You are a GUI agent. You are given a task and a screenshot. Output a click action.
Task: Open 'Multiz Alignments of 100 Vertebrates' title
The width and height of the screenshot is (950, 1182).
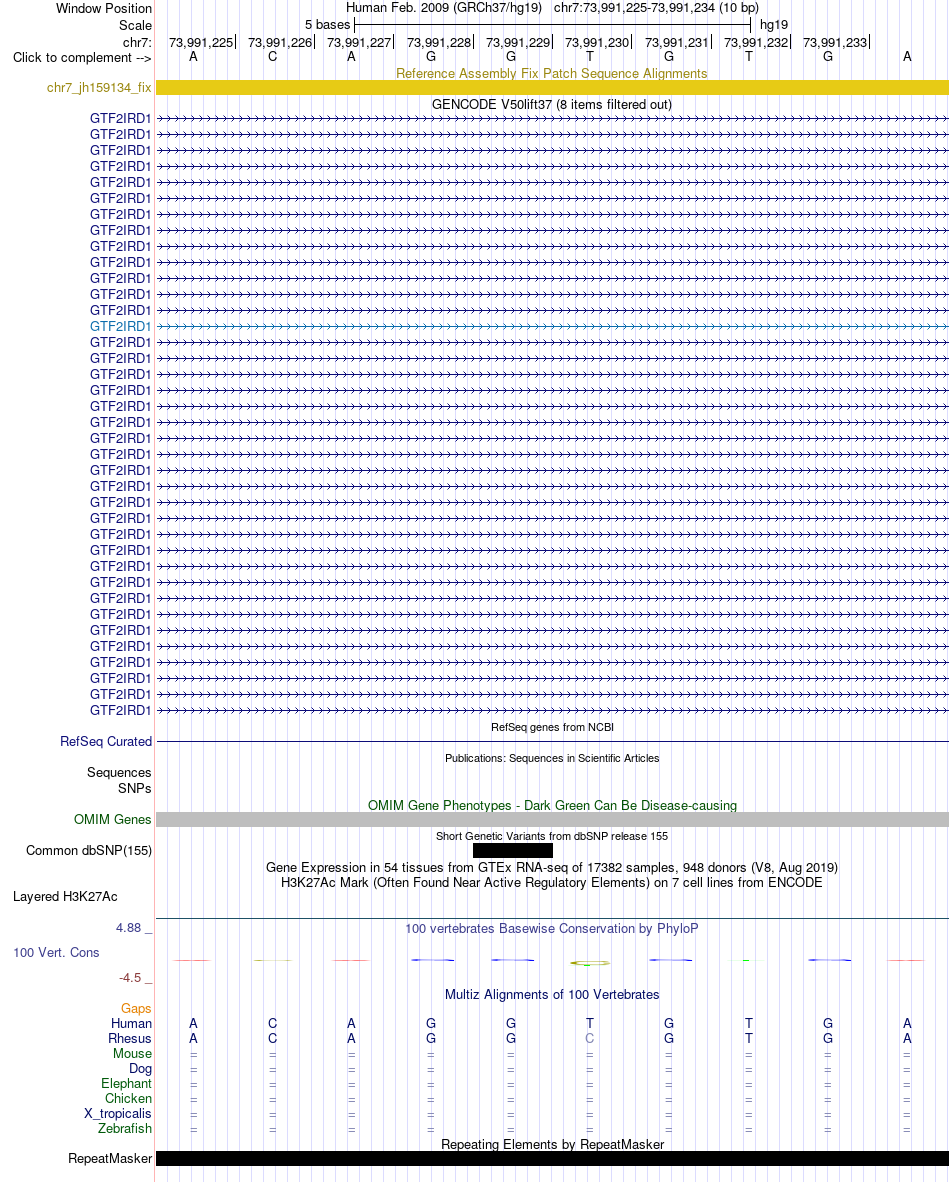(x=552, y=994)
